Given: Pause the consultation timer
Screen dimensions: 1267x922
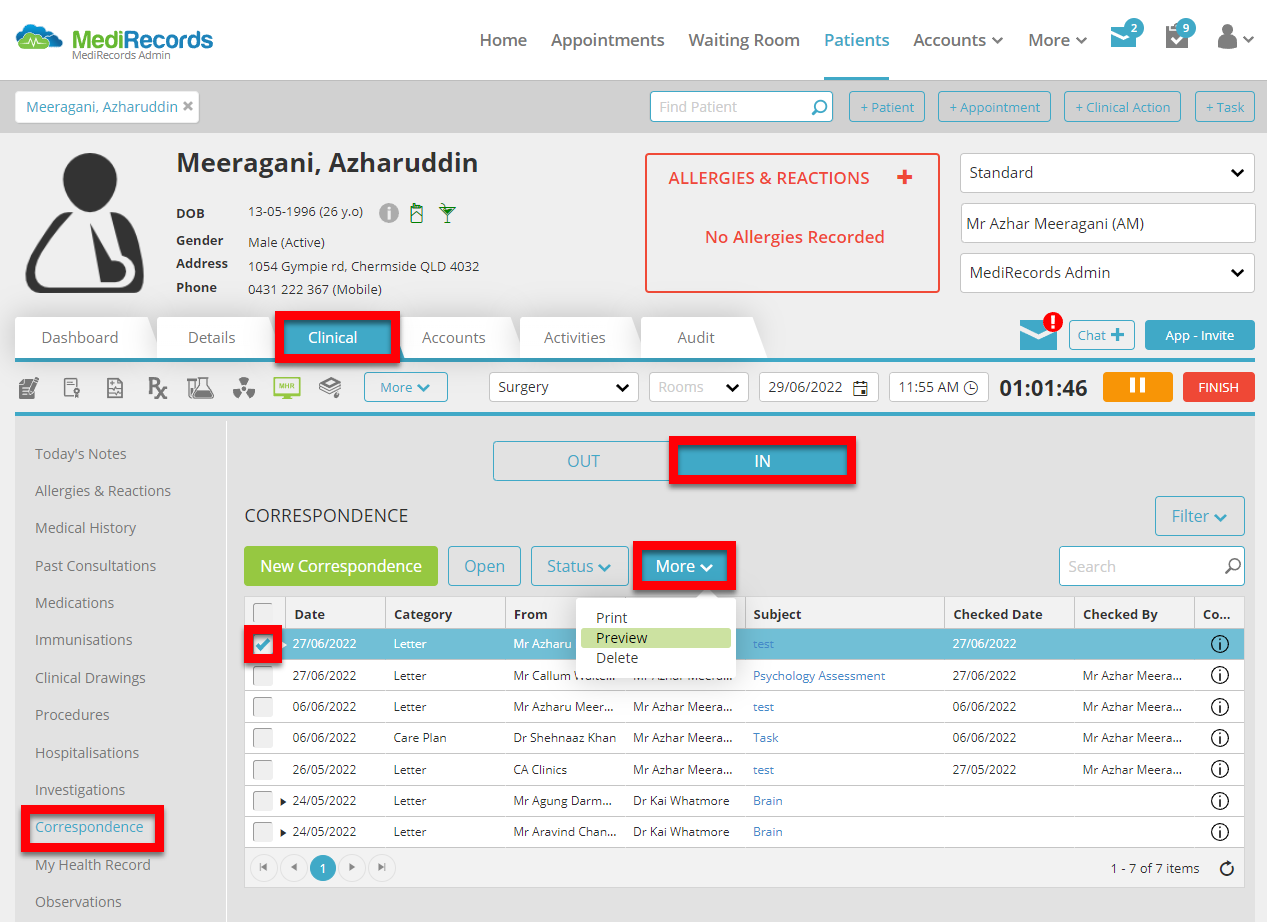Looking at the screenshot, I should point(1137,387).
